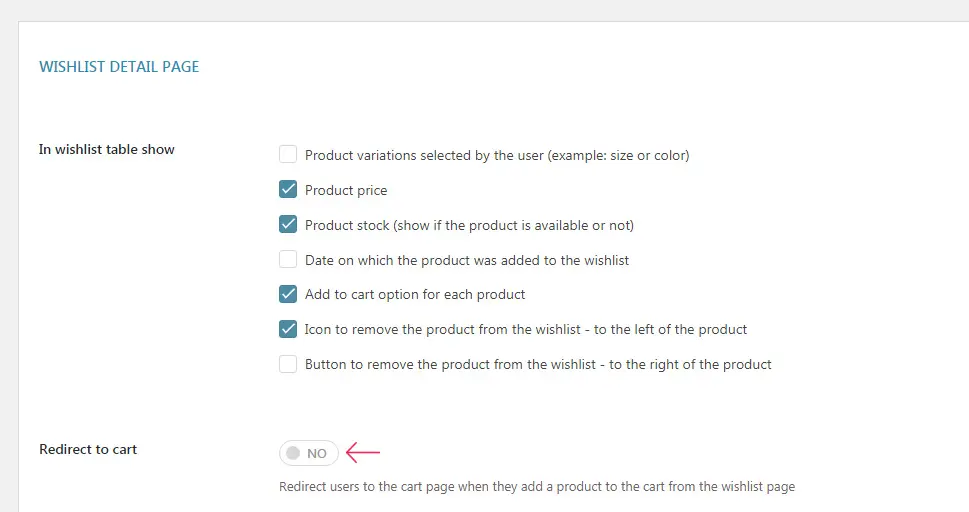Enable the Product variations selected by user checkbox
Screen dimensions: 969x512
(288, 154)
